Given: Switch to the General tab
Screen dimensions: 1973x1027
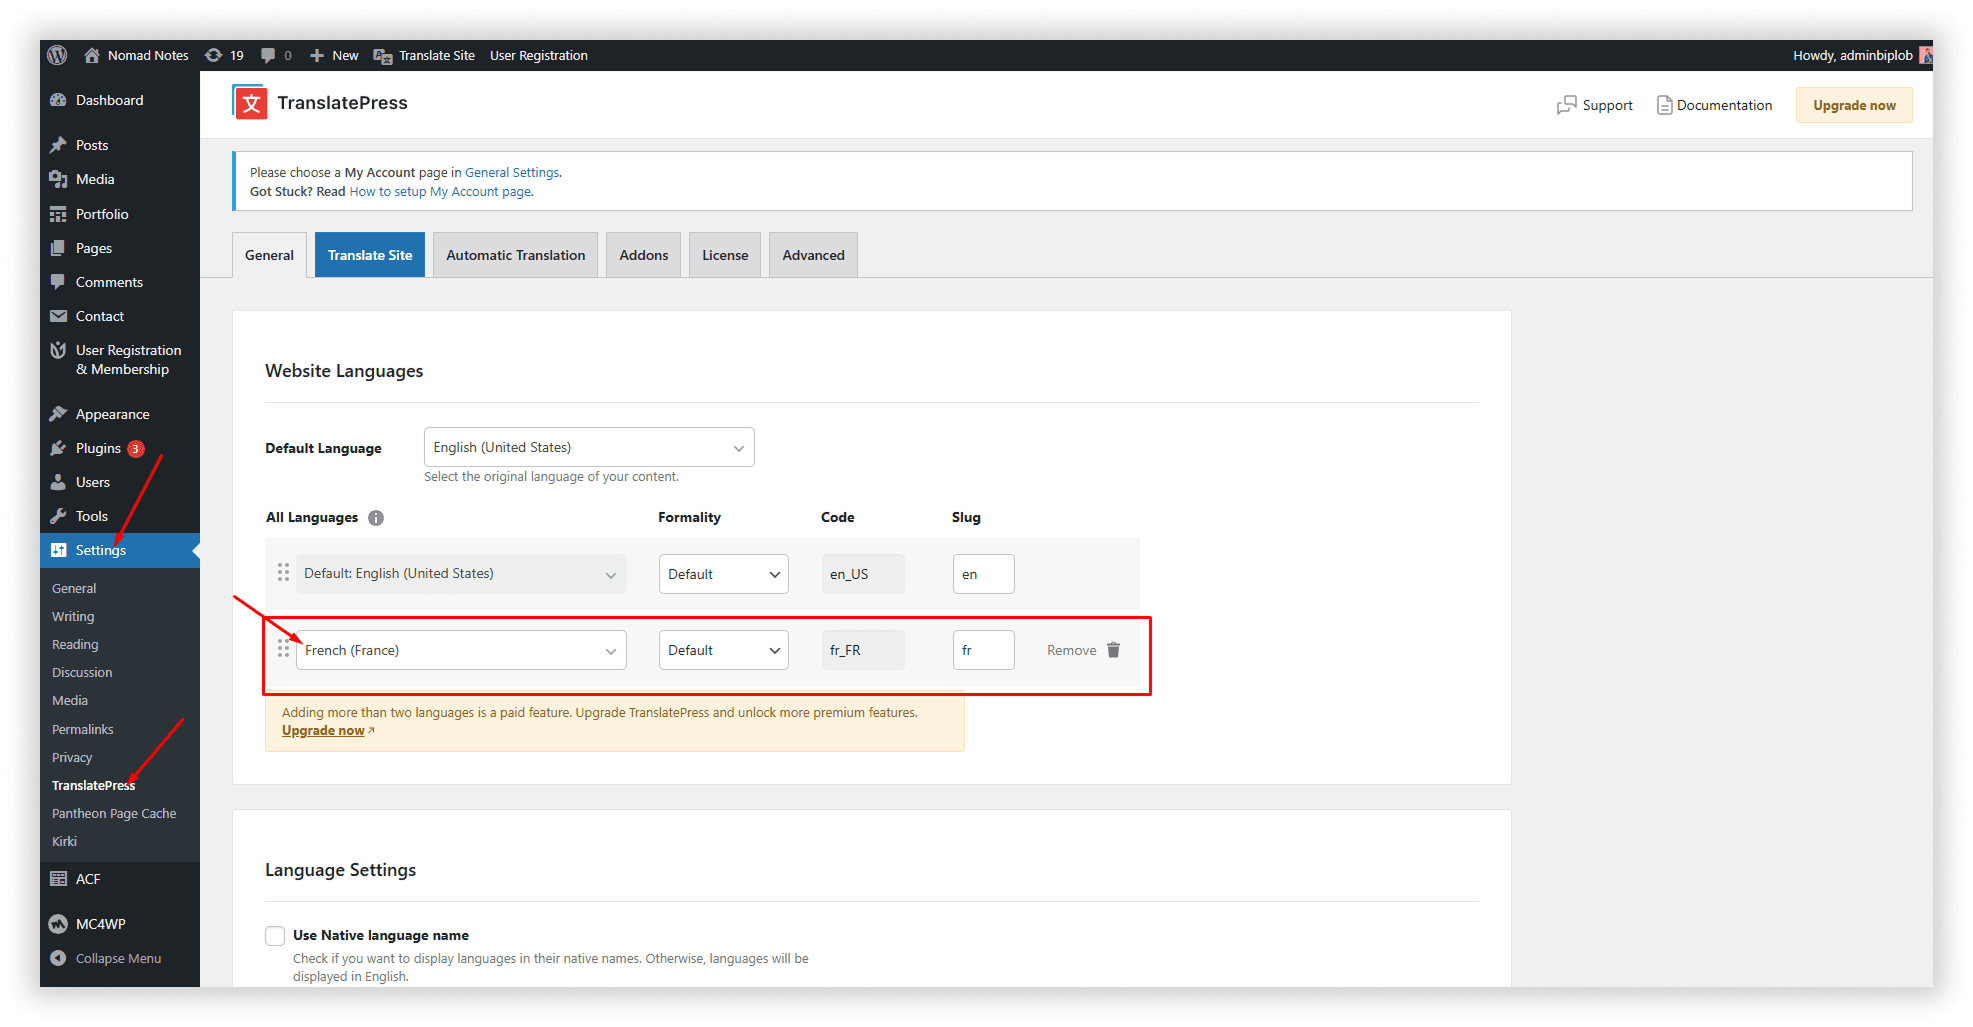Looking at the screenshot, I should point(269,255).
